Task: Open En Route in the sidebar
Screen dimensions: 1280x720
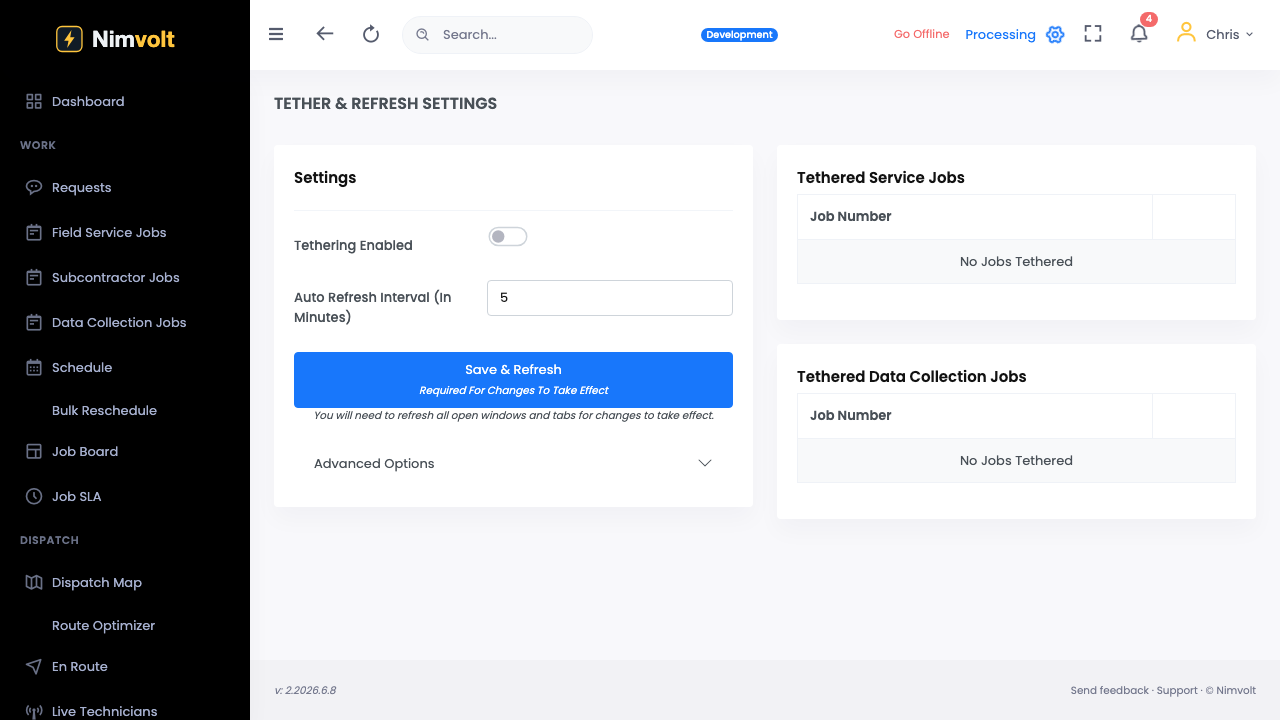Action: click(80, 666)
